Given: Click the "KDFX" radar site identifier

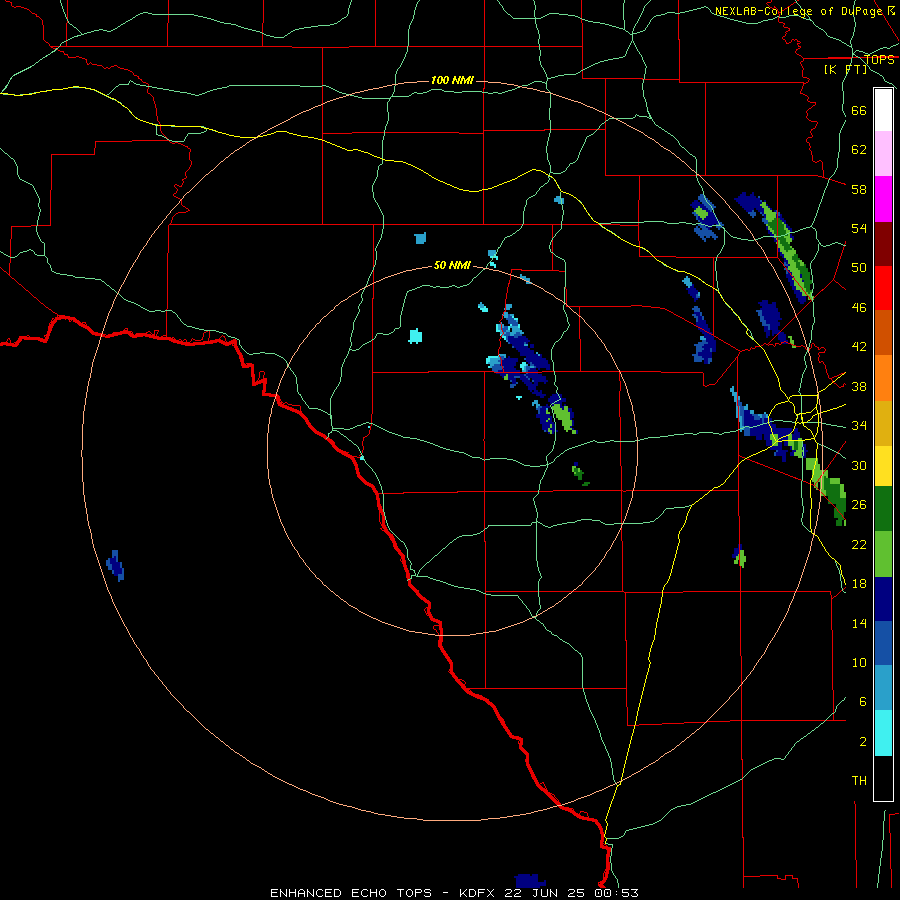Looking at the screenshot, I should pyautogui.click(x=476, y=893).
